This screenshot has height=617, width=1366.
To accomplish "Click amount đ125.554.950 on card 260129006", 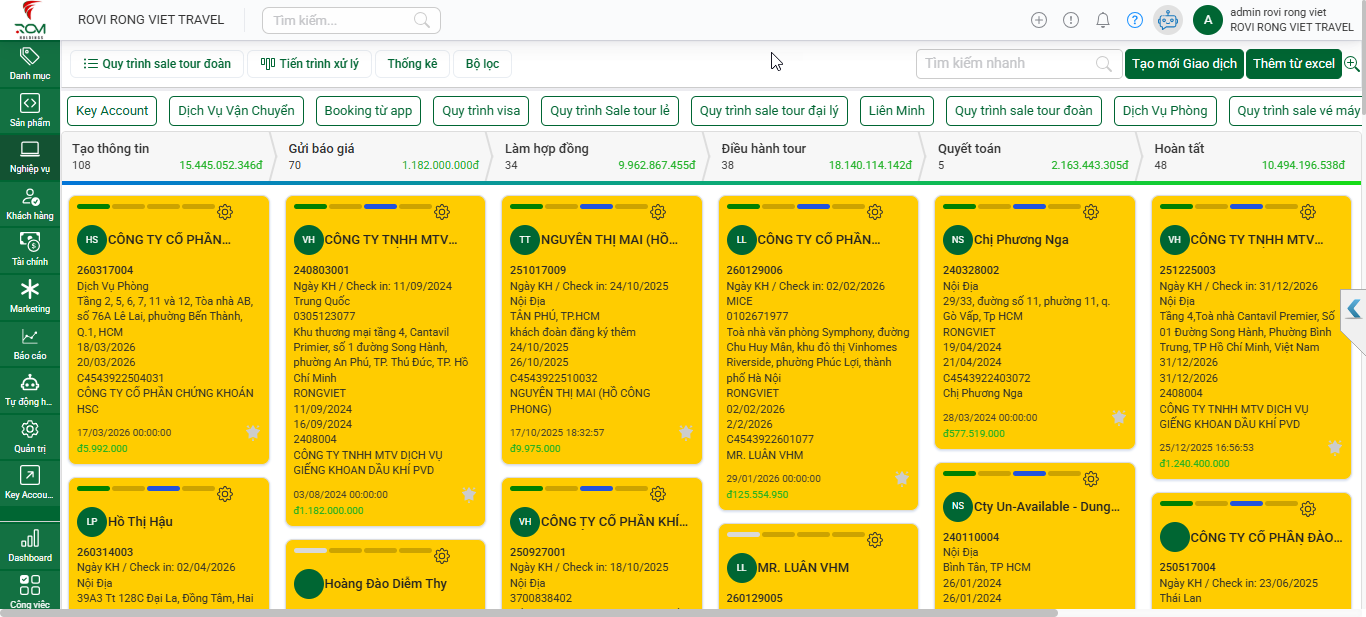I will (x=757, y=494).
